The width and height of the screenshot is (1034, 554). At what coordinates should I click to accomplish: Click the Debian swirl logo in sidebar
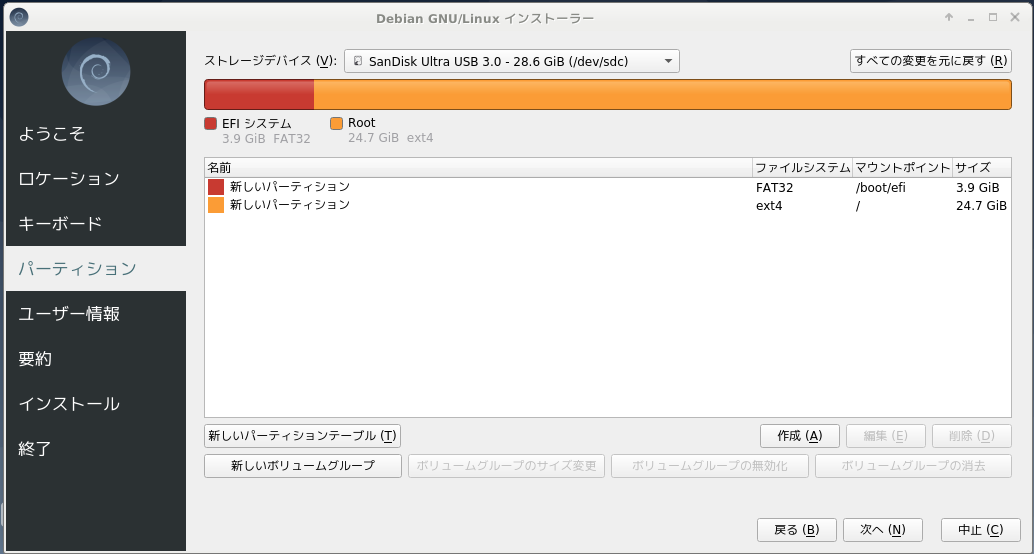(x=96, y=71)
